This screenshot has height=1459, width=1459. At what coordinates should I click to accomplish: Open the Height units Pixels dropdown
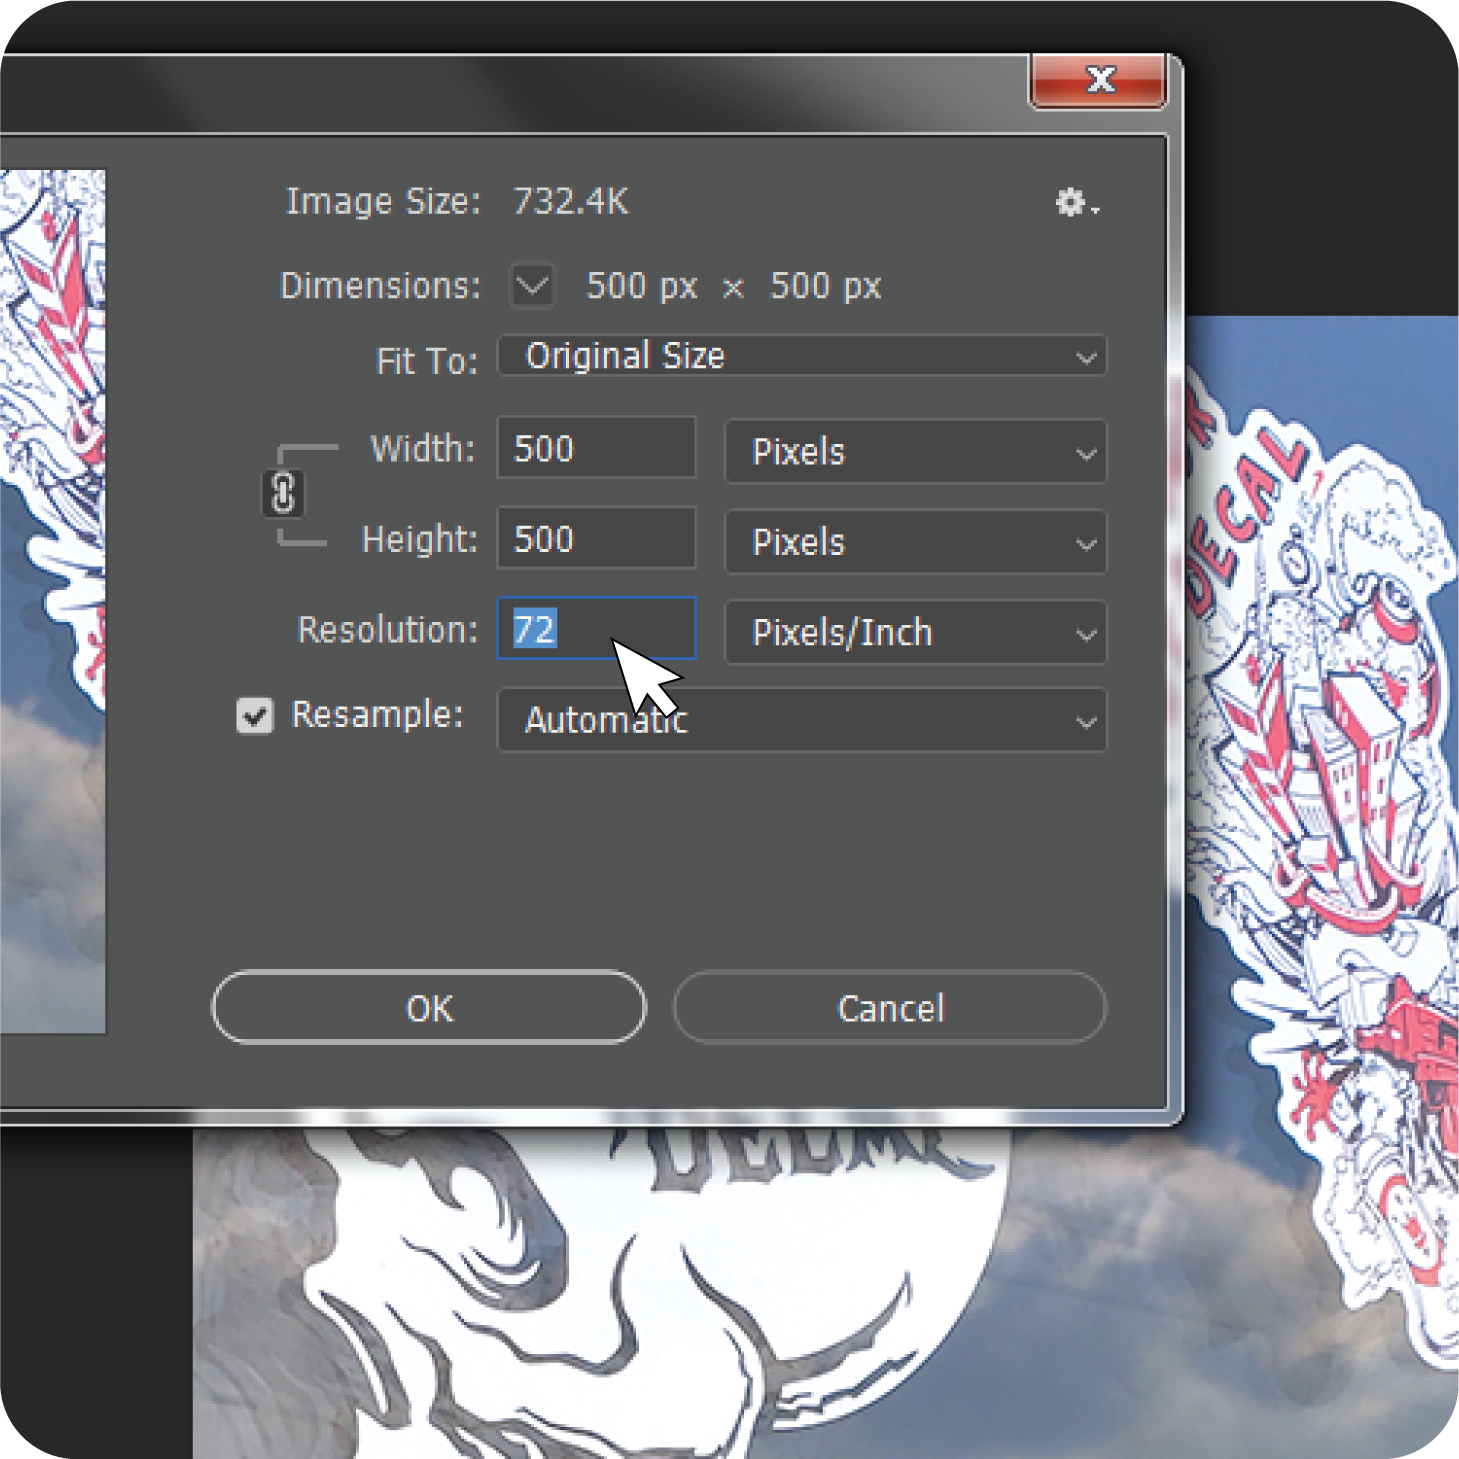pos(916,542)
